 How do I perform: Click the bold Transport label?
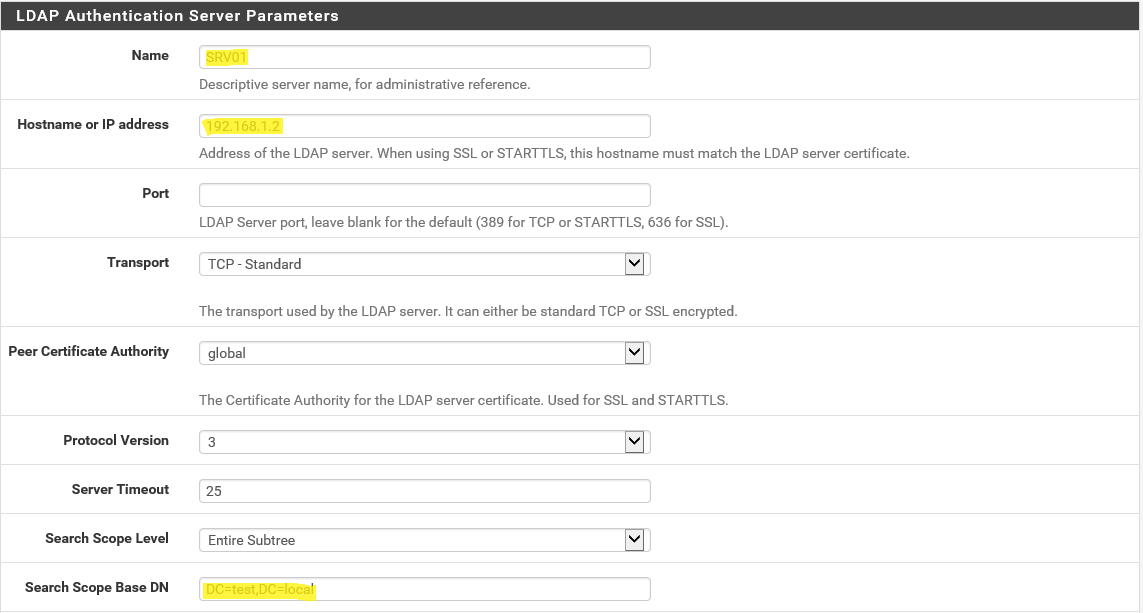tap(138, 262)
